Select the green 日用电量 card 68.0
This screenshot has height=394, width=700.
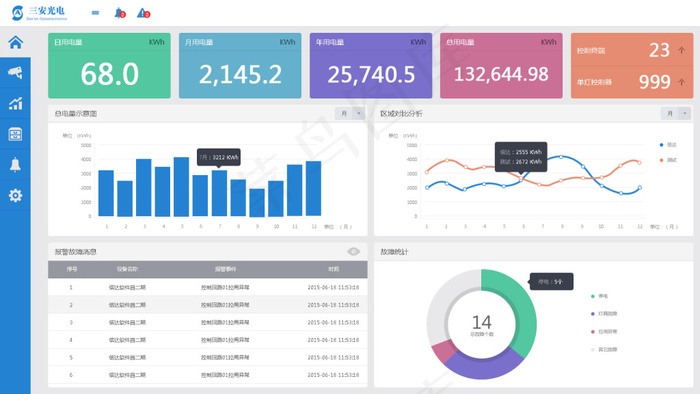[109, 66]
